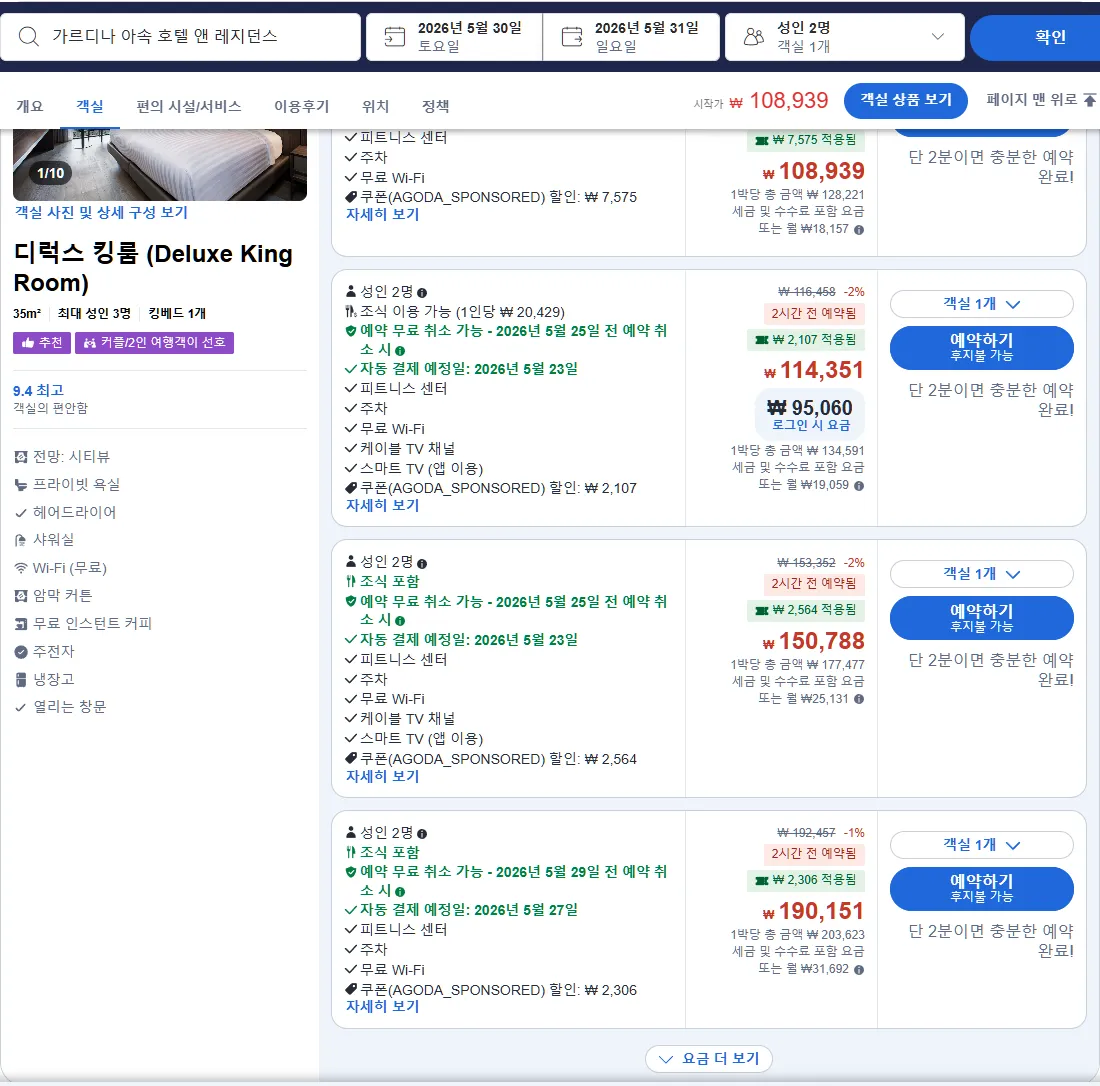Click the 확인 search button
The width and height of the screenshot is (1100, 1086).
point(1035,37)
